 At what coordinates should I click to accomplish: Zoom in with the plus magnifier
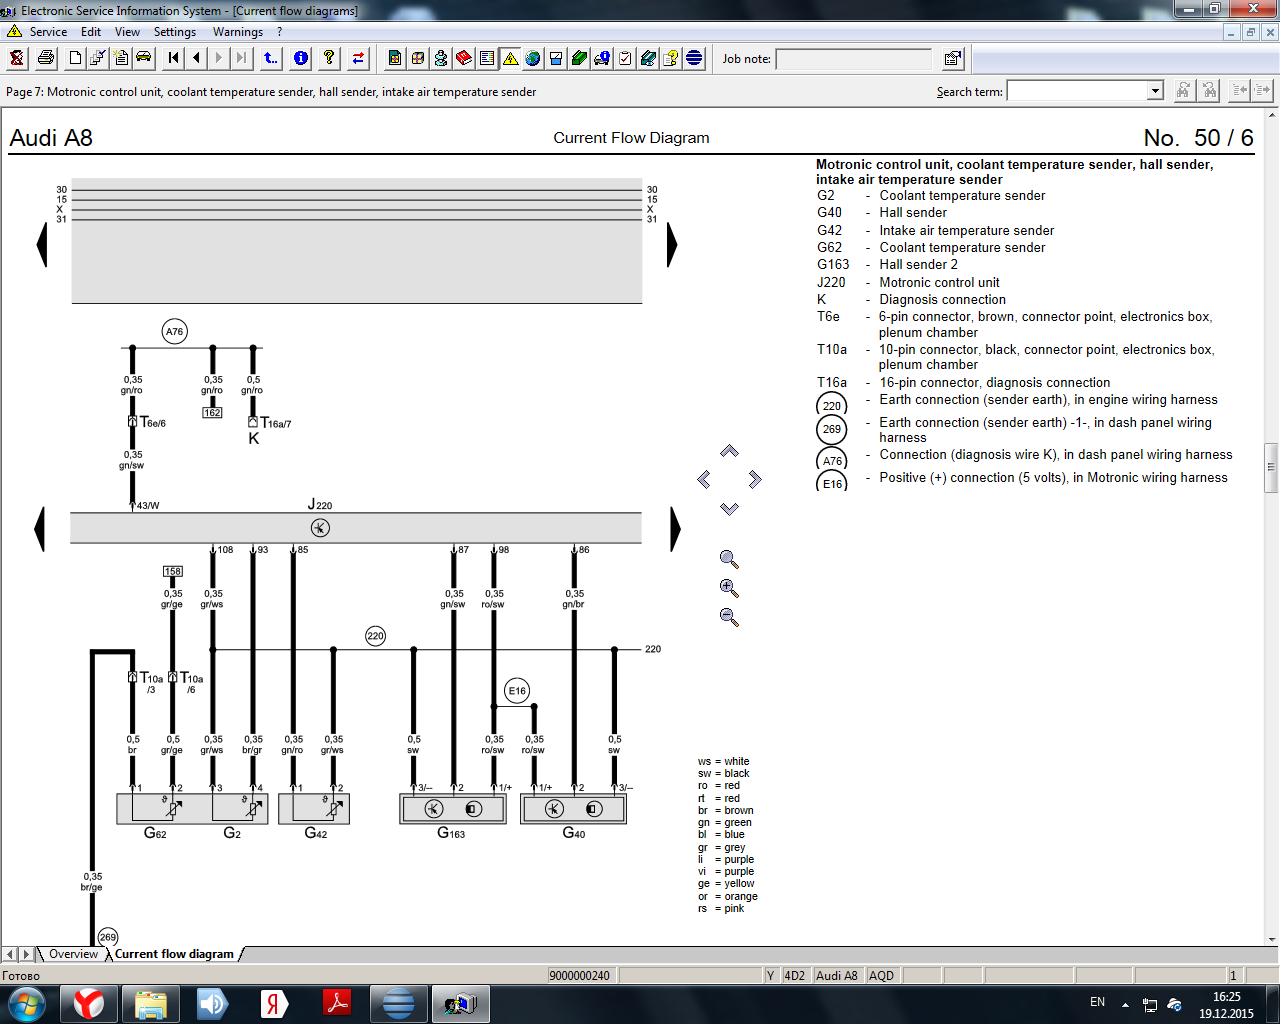[729, 588]
